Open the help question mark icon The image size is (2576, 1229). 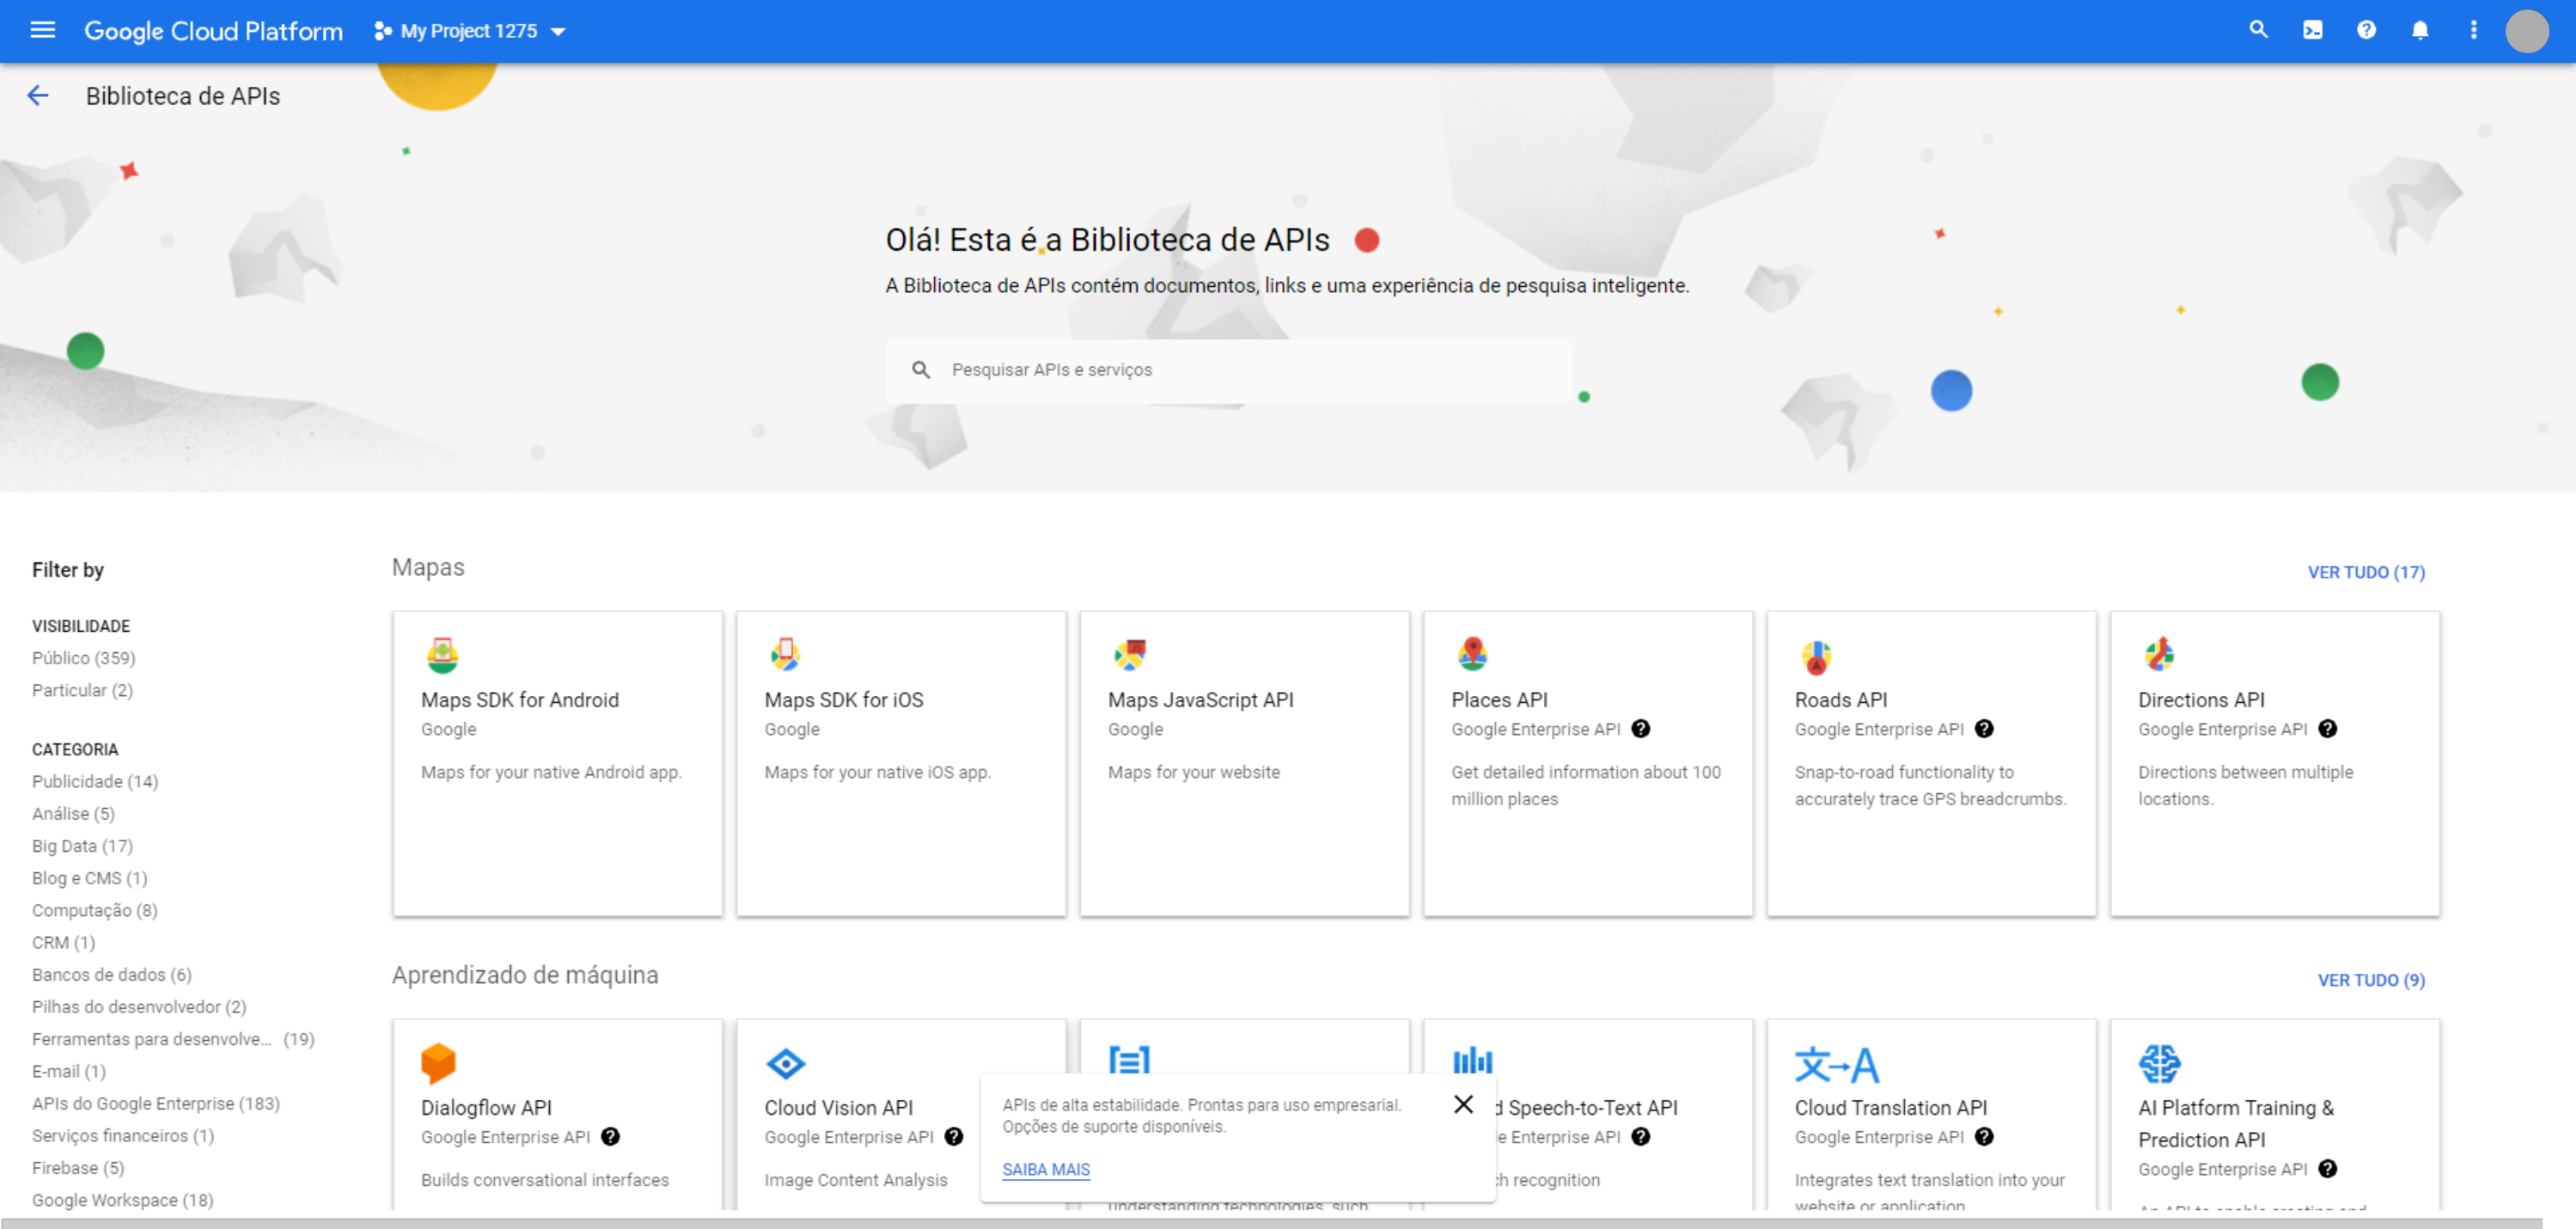2366,30
